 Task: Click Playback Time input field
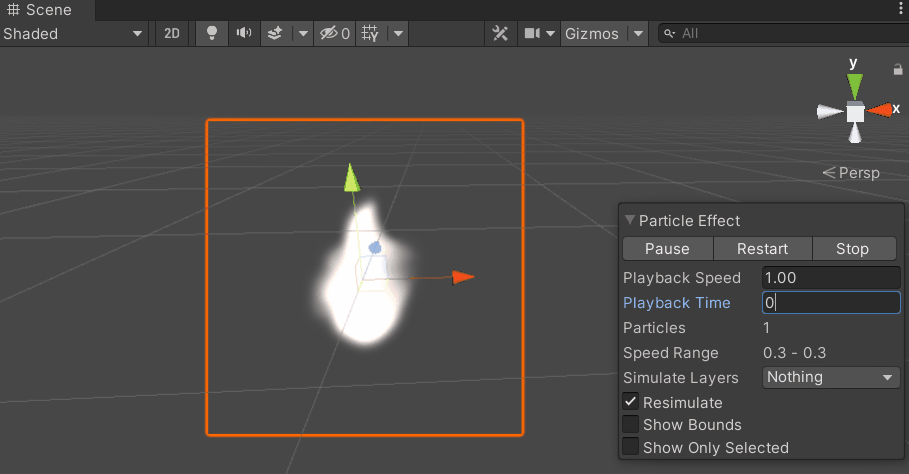coord(831,302)
